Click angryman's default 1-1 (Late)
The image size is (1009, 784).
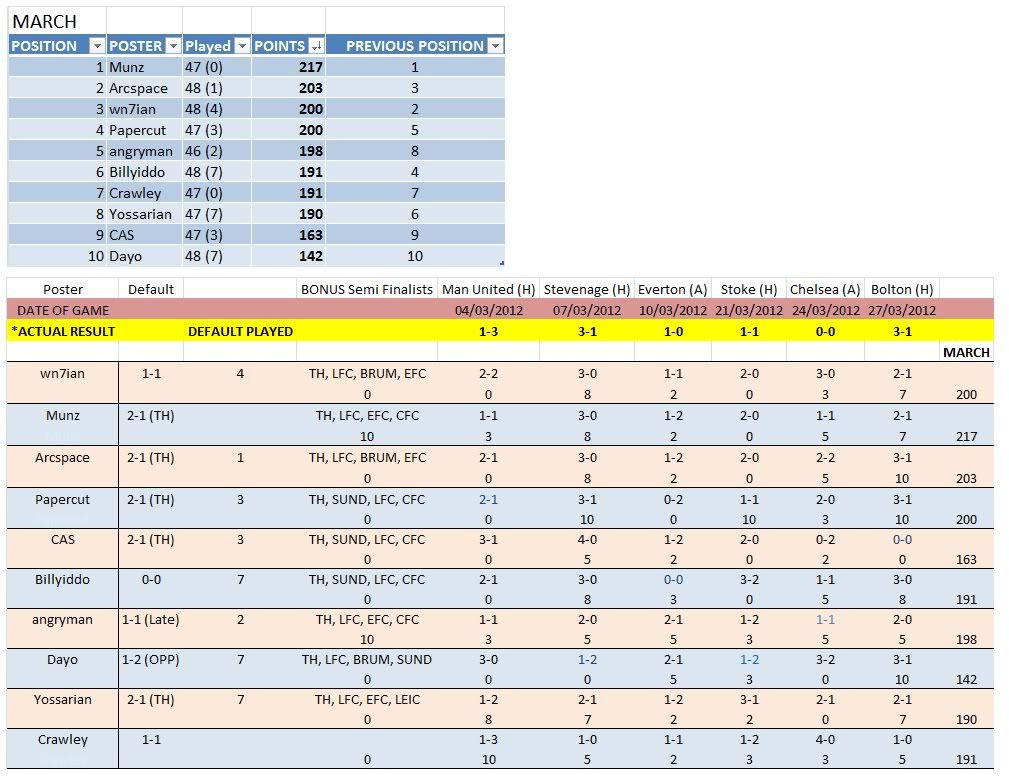[151, 619]
